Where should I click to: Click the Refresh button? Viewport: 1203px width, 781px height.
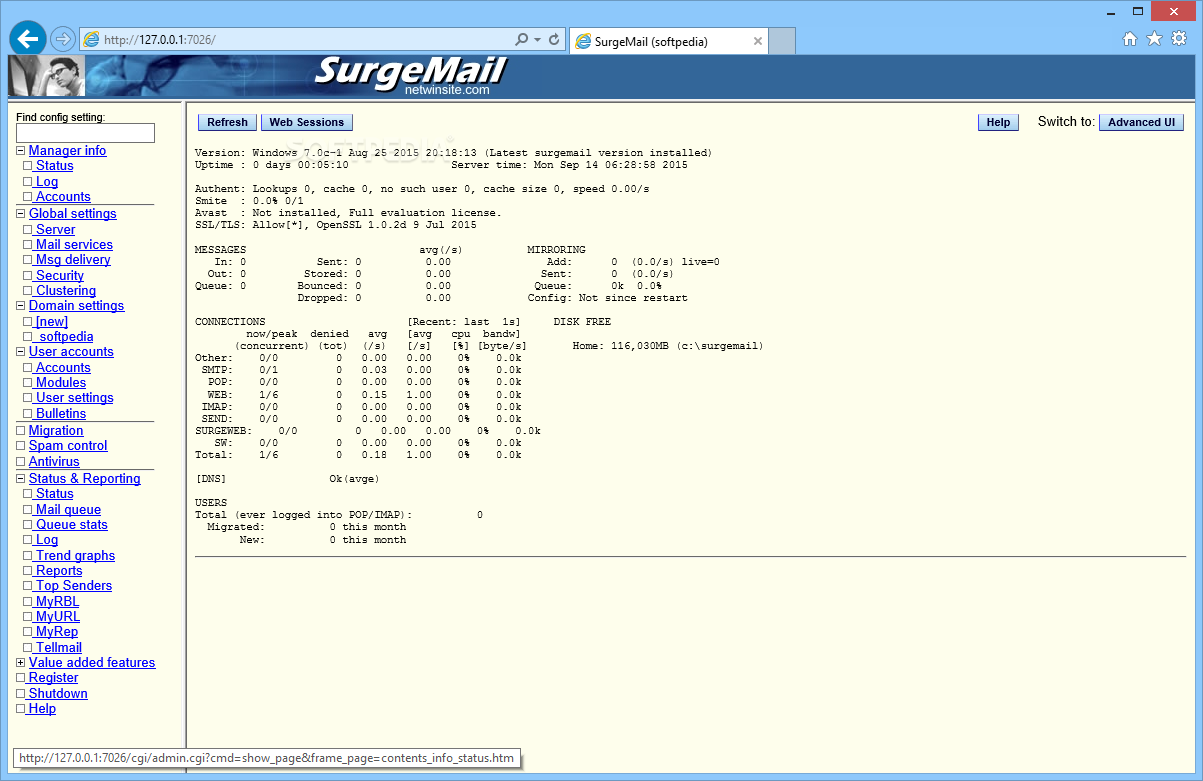coord(227,122)
